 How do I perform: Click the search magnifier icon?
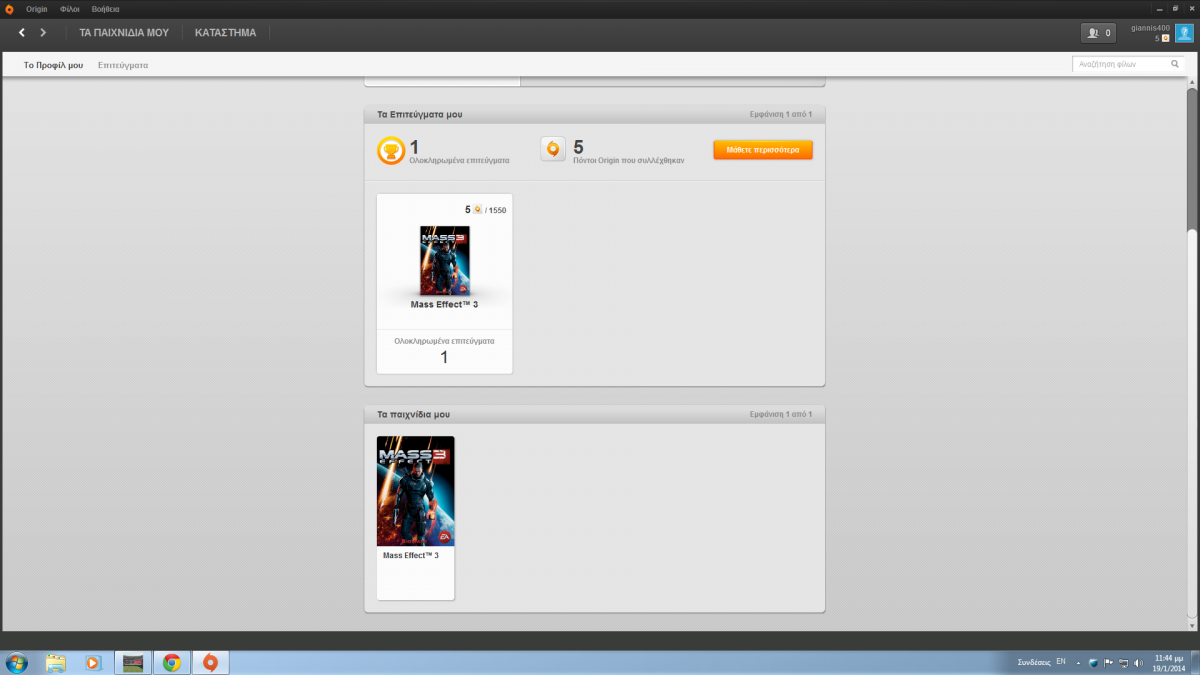coord(1175,64)
